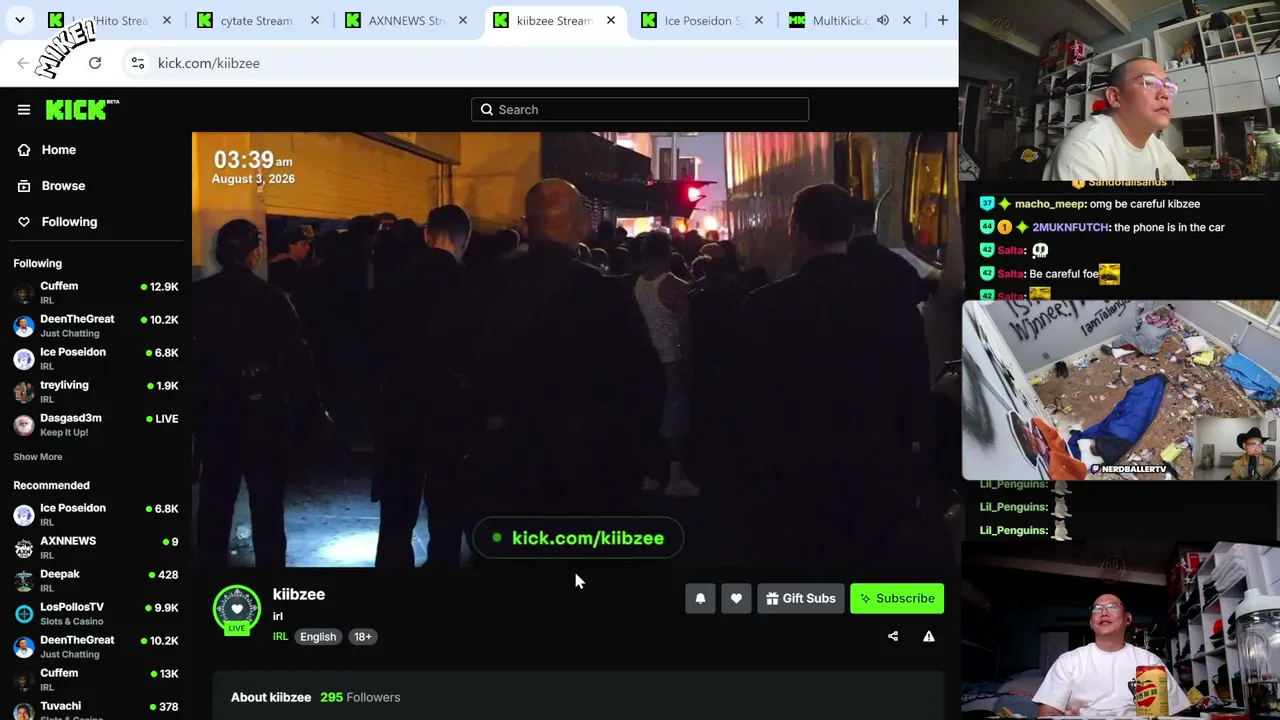This screenshot has height=720, width=1280.
Task: Click the kiibzee stream video player
Action: pos(575,349)
